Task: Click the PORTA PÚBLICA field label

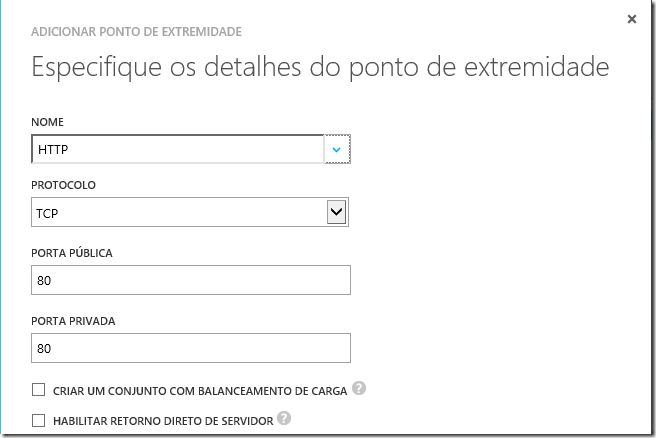Action: (72, 253)
